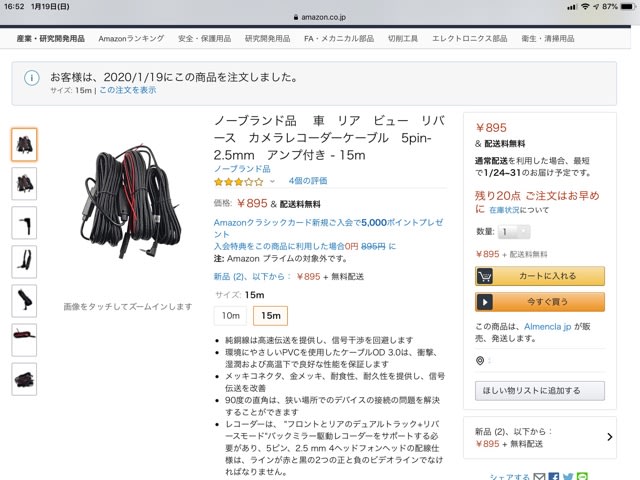
Task: Share the product via the email icon
Action: tap(540, 476)
